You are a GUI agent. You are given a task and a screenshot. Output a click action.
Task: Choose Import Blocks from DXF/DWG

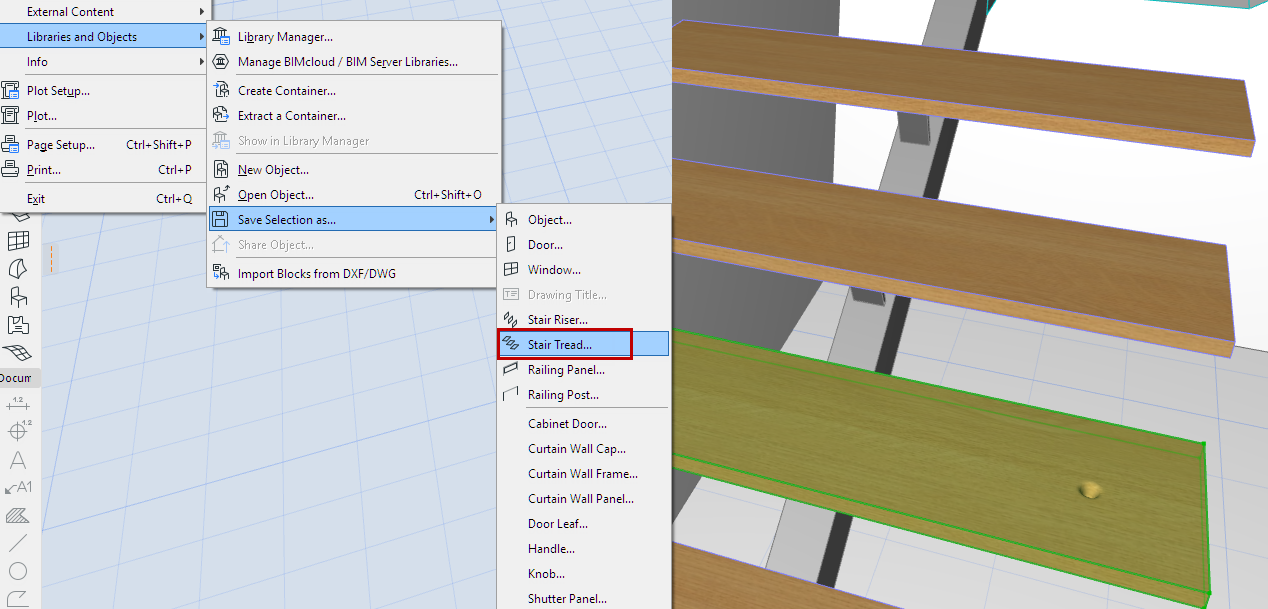coord(353,274)
